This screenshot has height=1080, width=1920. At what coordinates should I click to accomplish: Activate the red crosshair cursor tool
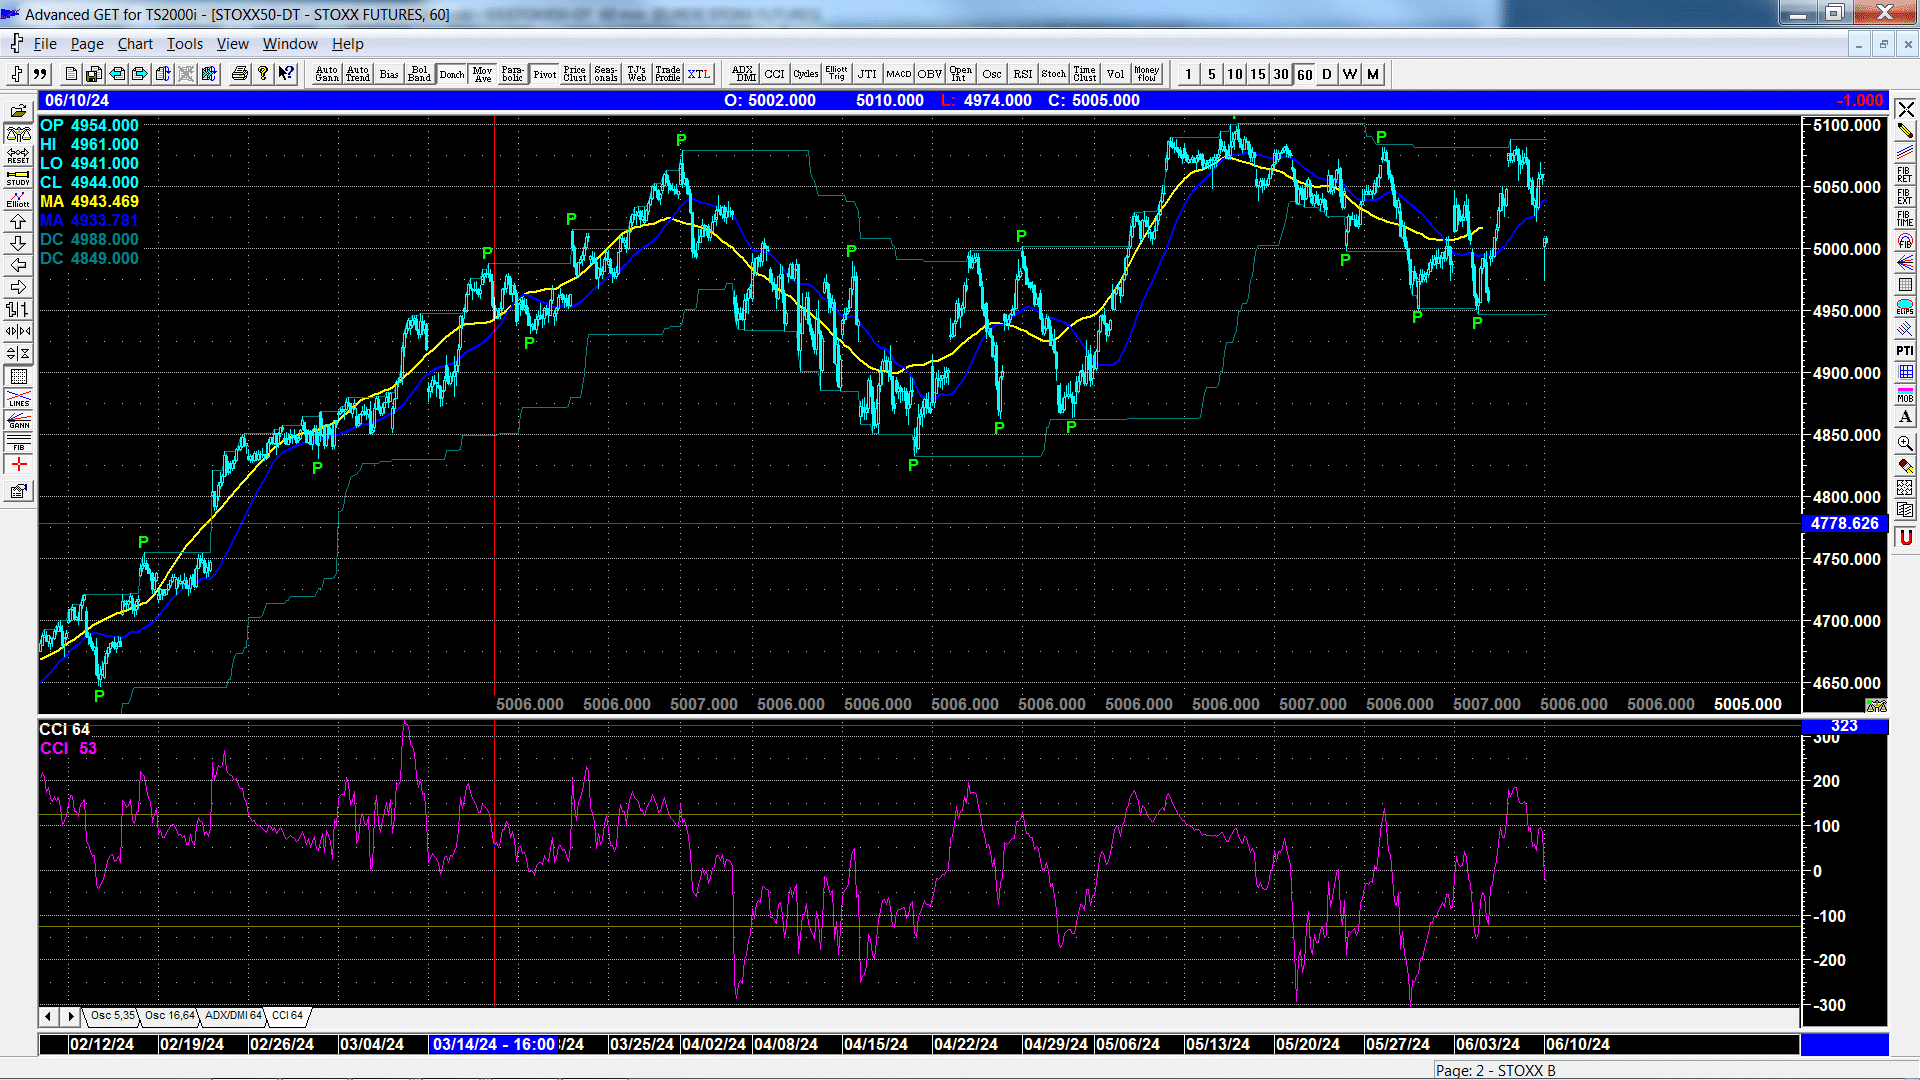(x=18, y=464)
